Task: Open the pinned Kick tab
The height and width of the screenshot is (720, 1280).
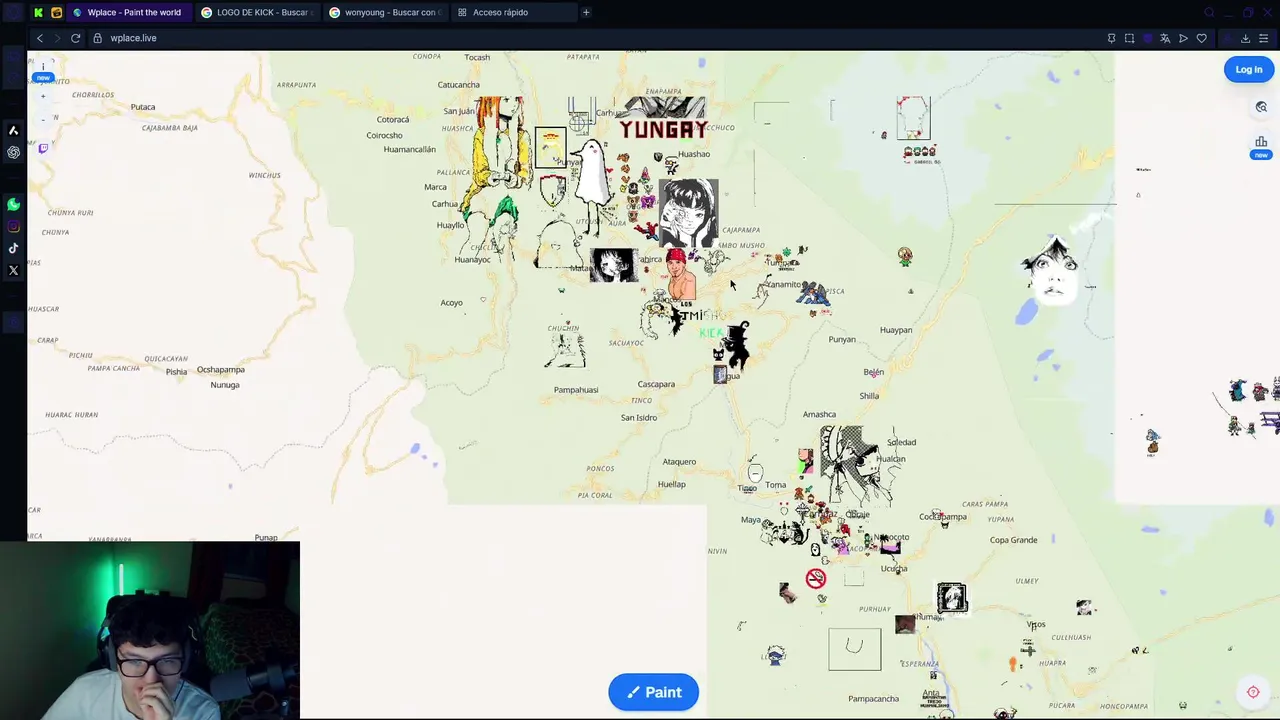Action: point(38,12)
